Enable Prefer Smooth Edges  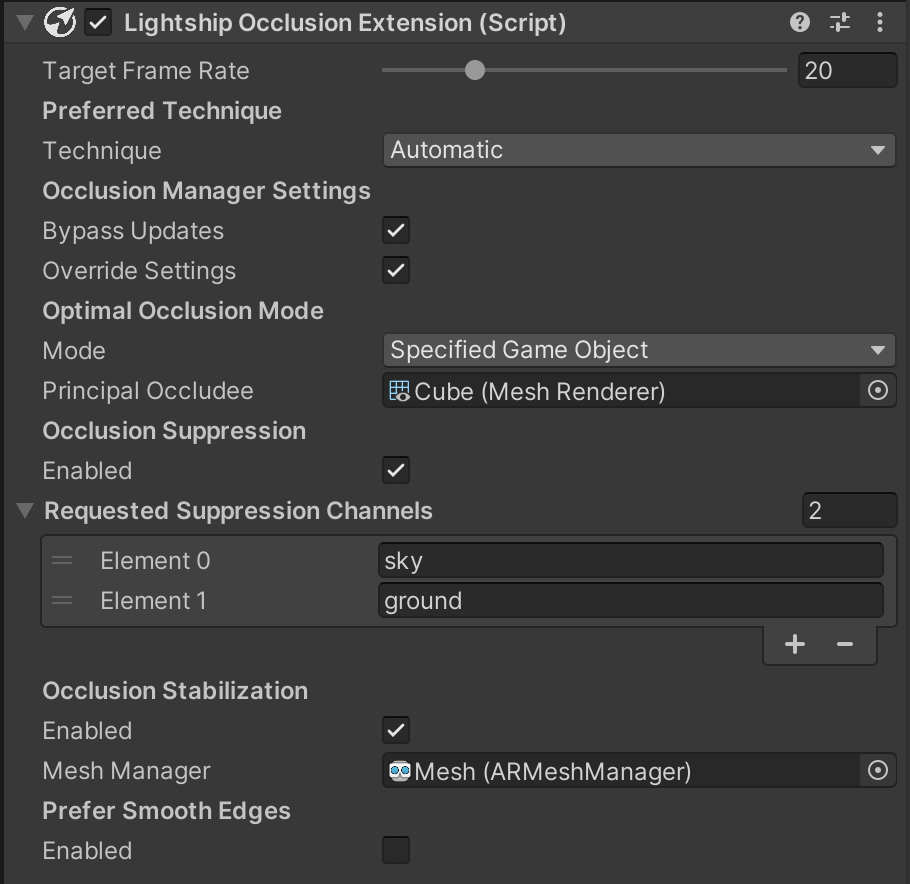395,850
